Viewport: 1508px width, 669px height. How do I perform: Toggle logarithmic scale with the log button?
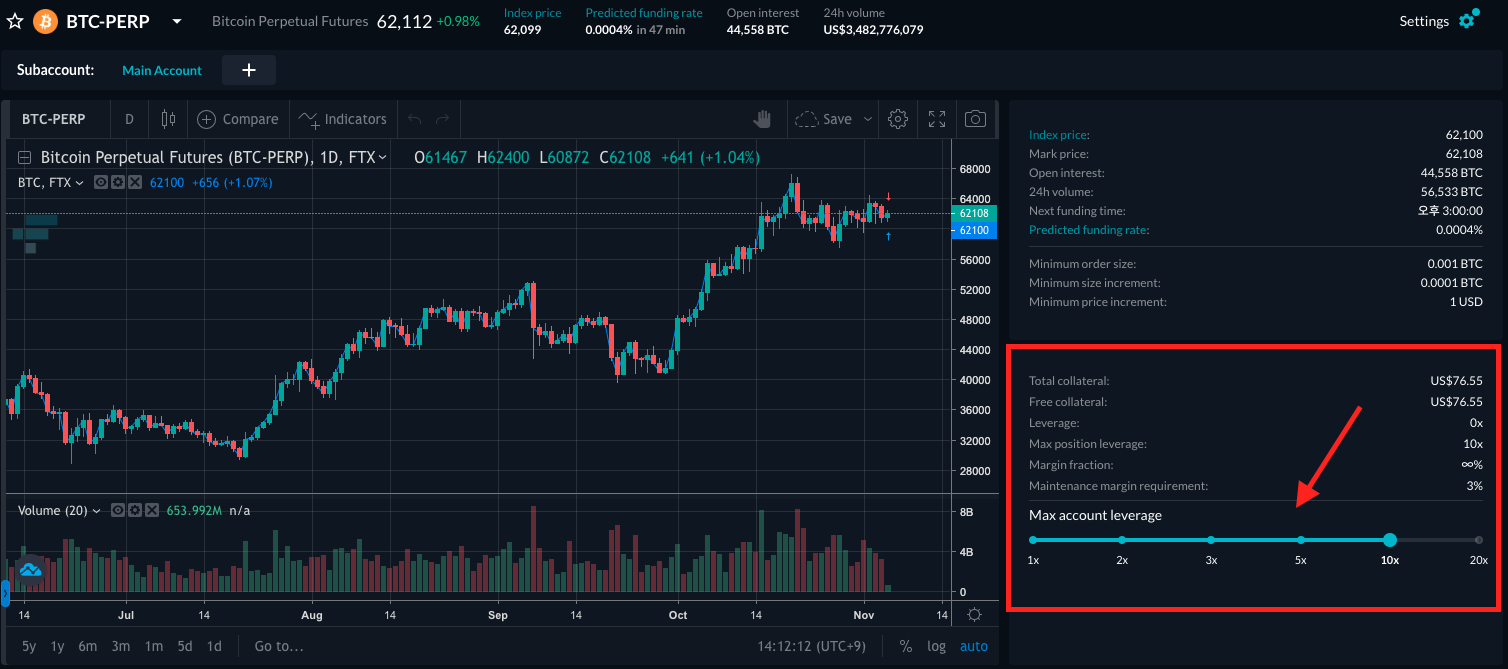(x=936, y=646)
